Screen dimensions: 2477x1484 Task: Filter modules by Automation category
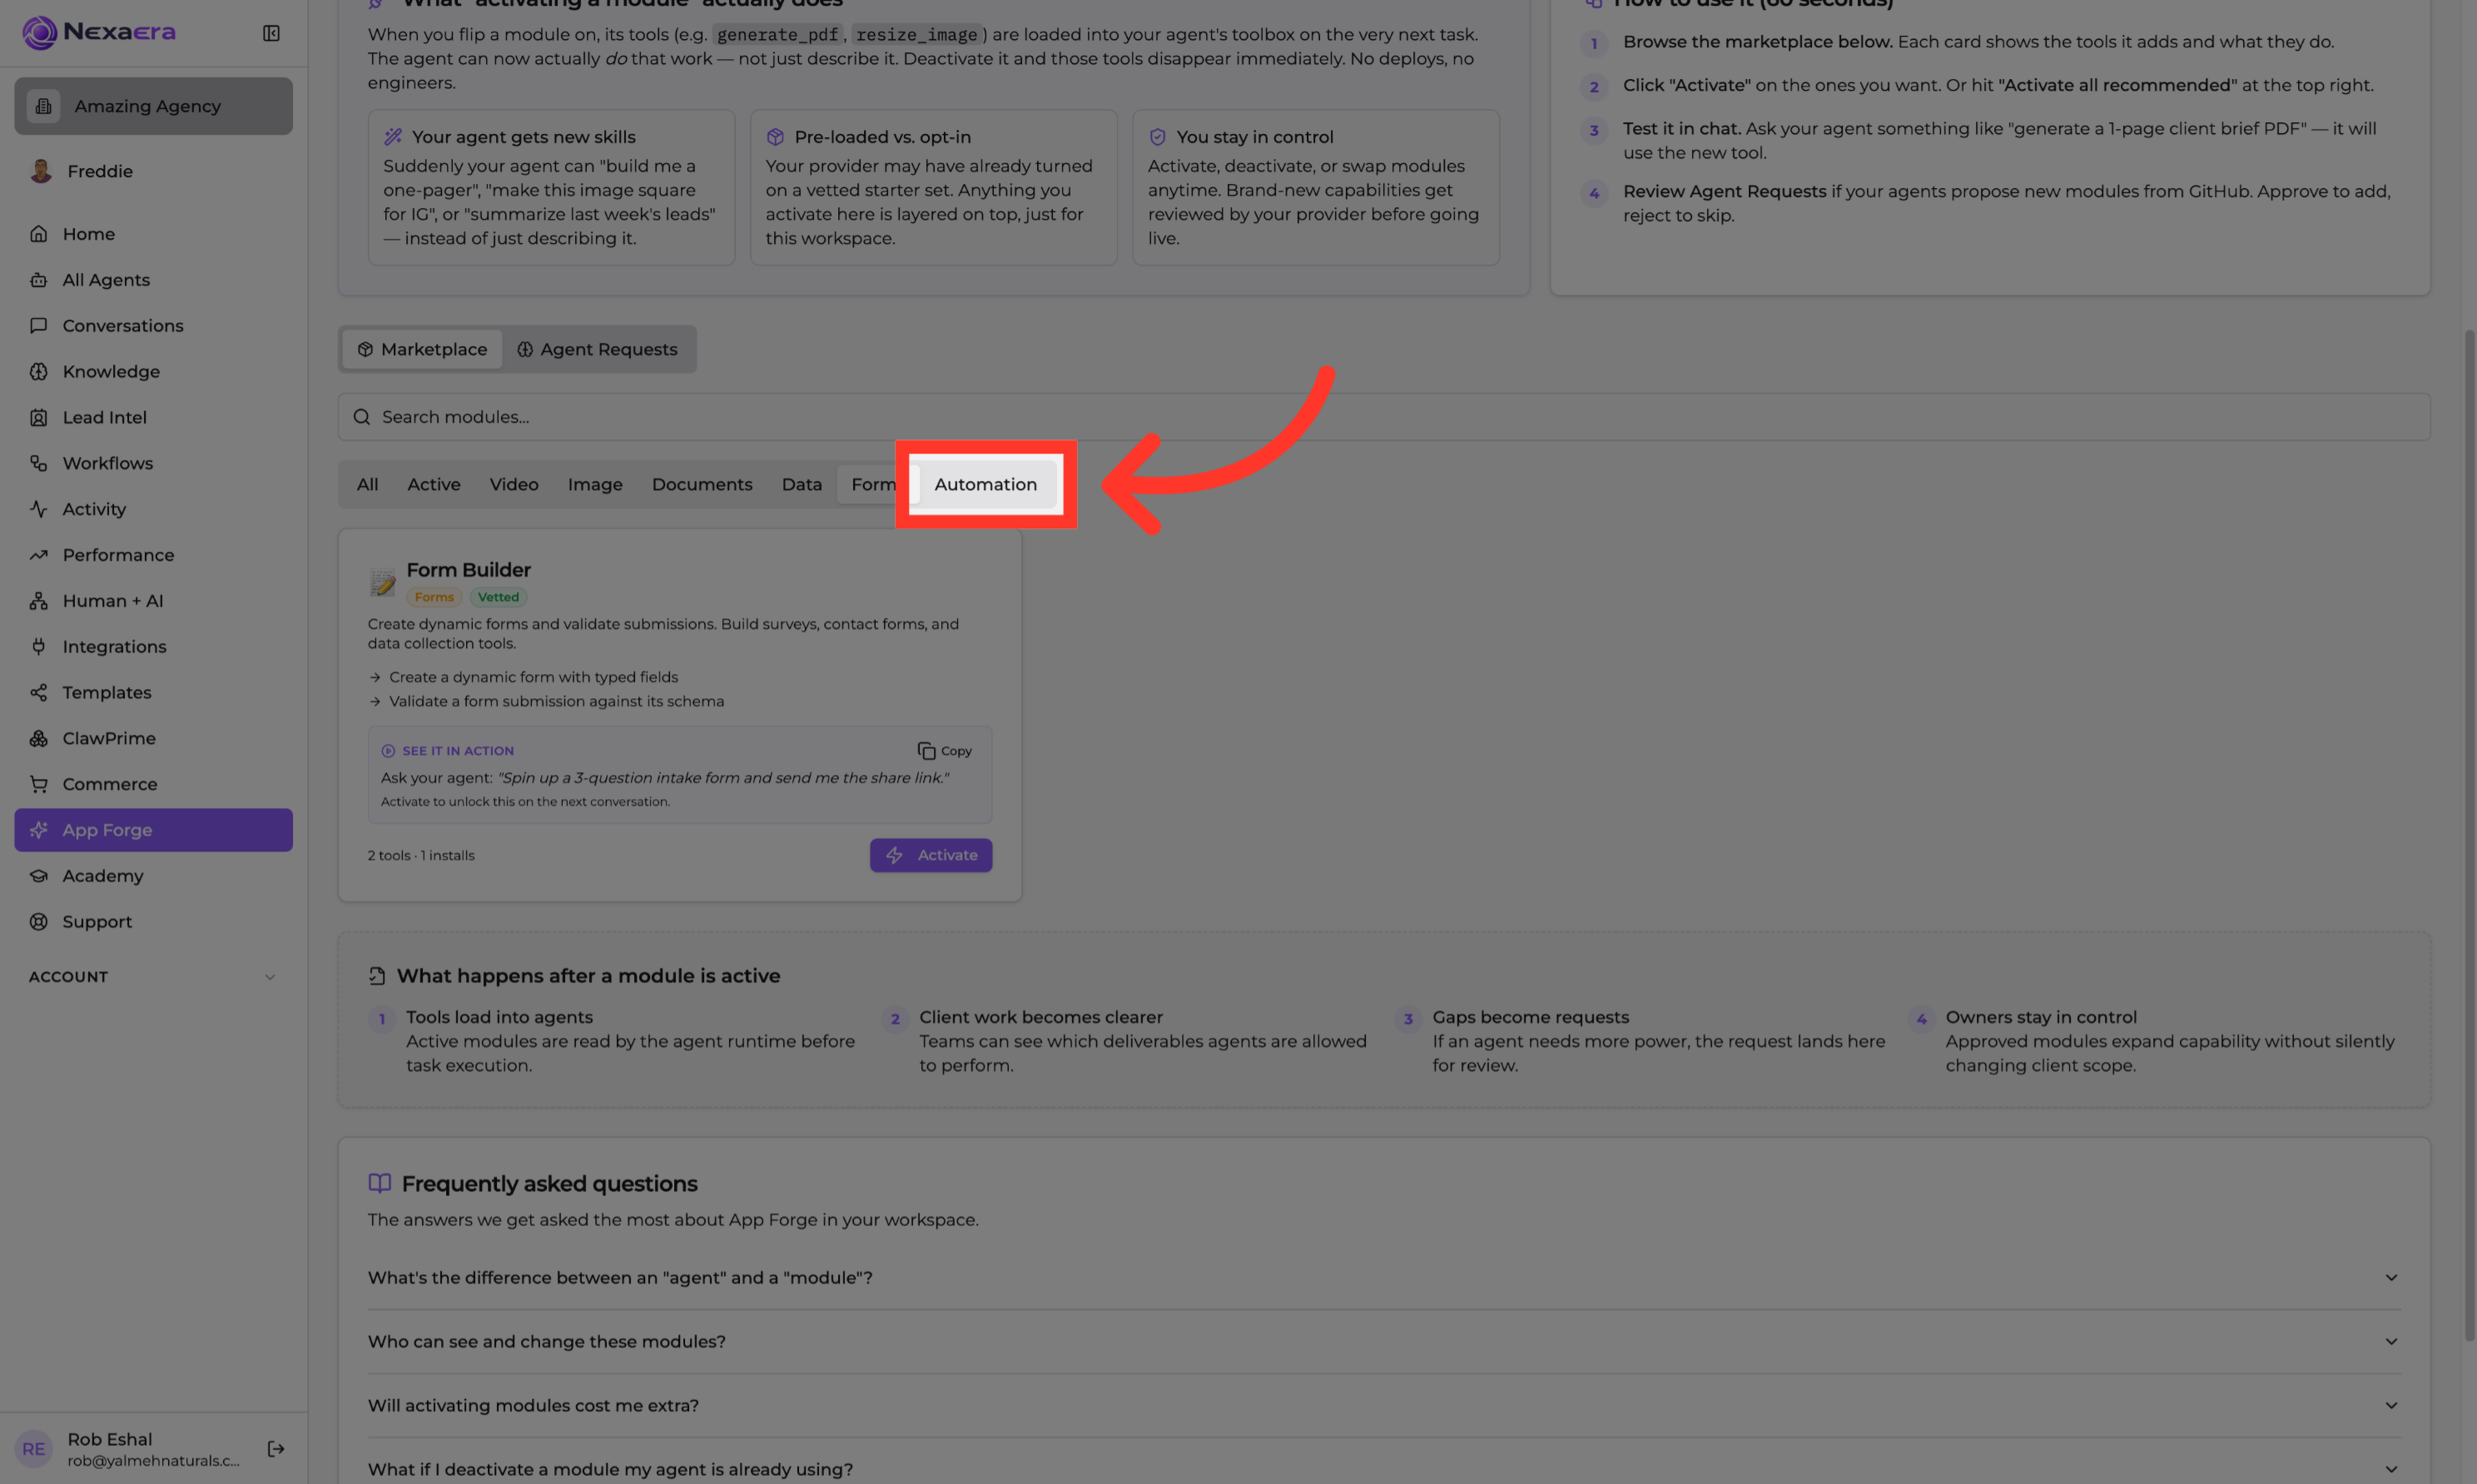[x=985, y=484]
